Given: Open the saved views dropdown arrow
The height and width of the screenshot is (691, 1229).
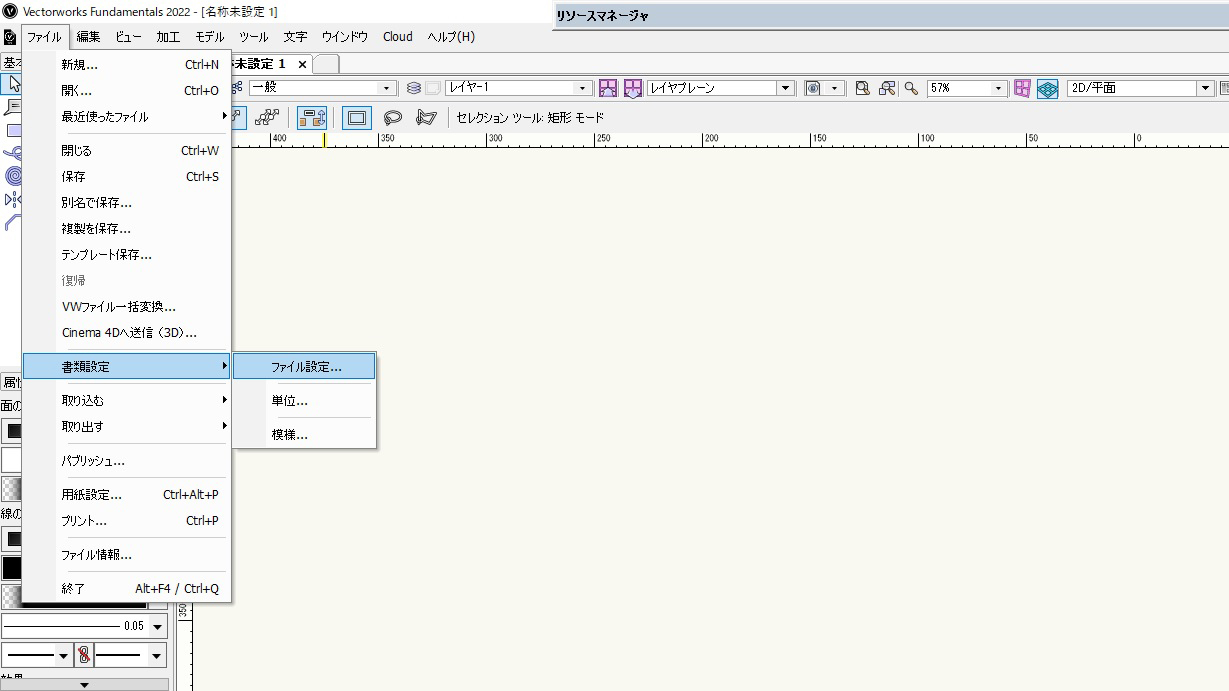Looking at the screenshot, I should [835, 88].
